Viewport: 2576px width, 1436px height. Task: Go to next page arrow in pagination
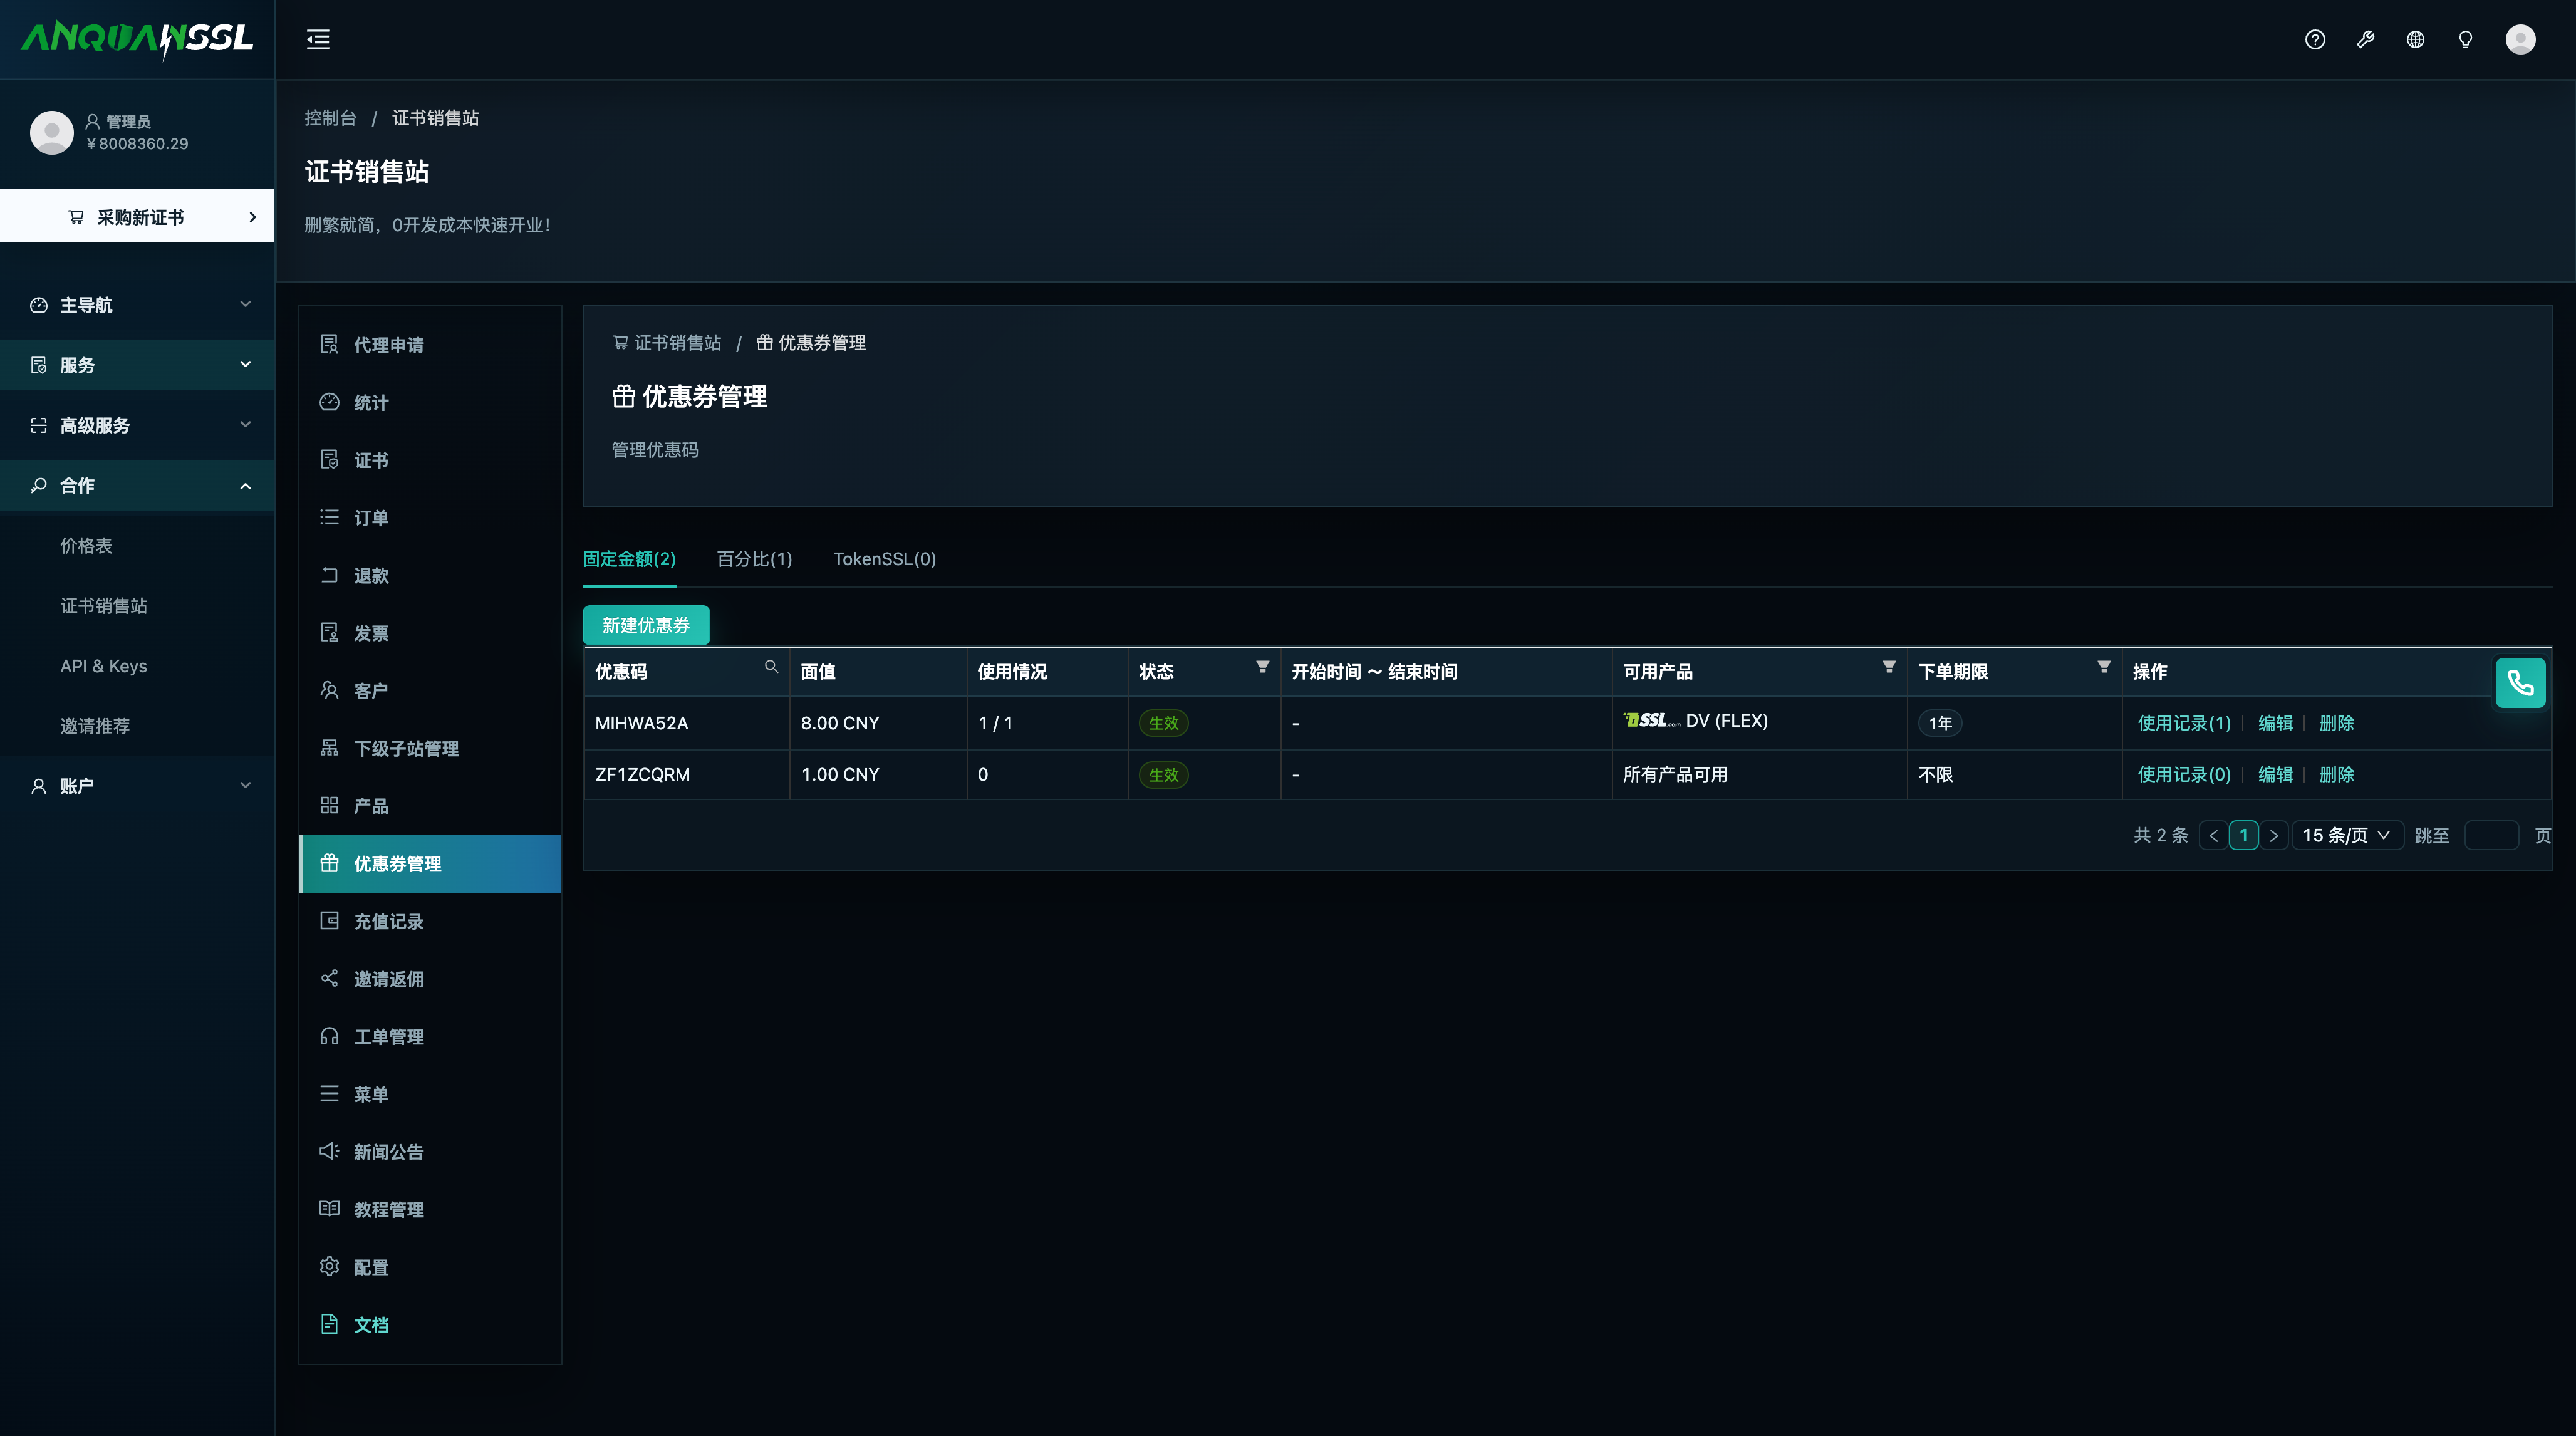tap(2273, 835)
